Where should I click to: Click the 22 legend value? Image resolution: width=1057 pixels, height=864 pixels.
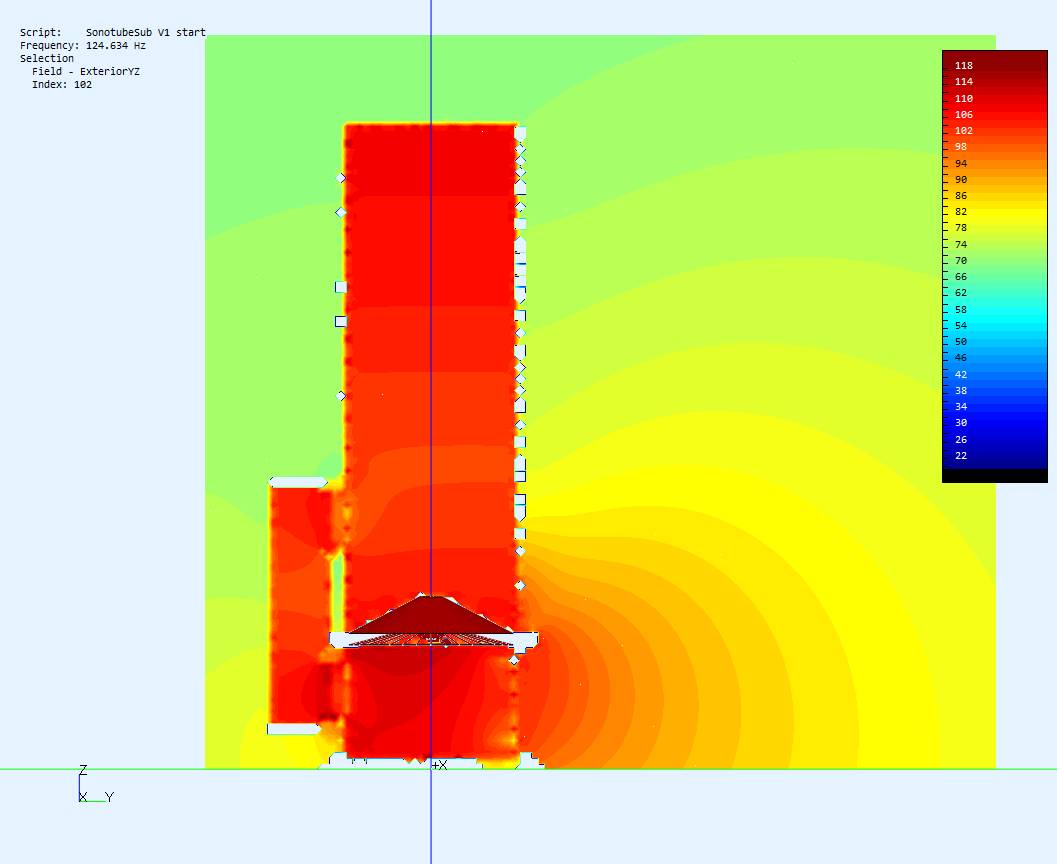point(961,456)
